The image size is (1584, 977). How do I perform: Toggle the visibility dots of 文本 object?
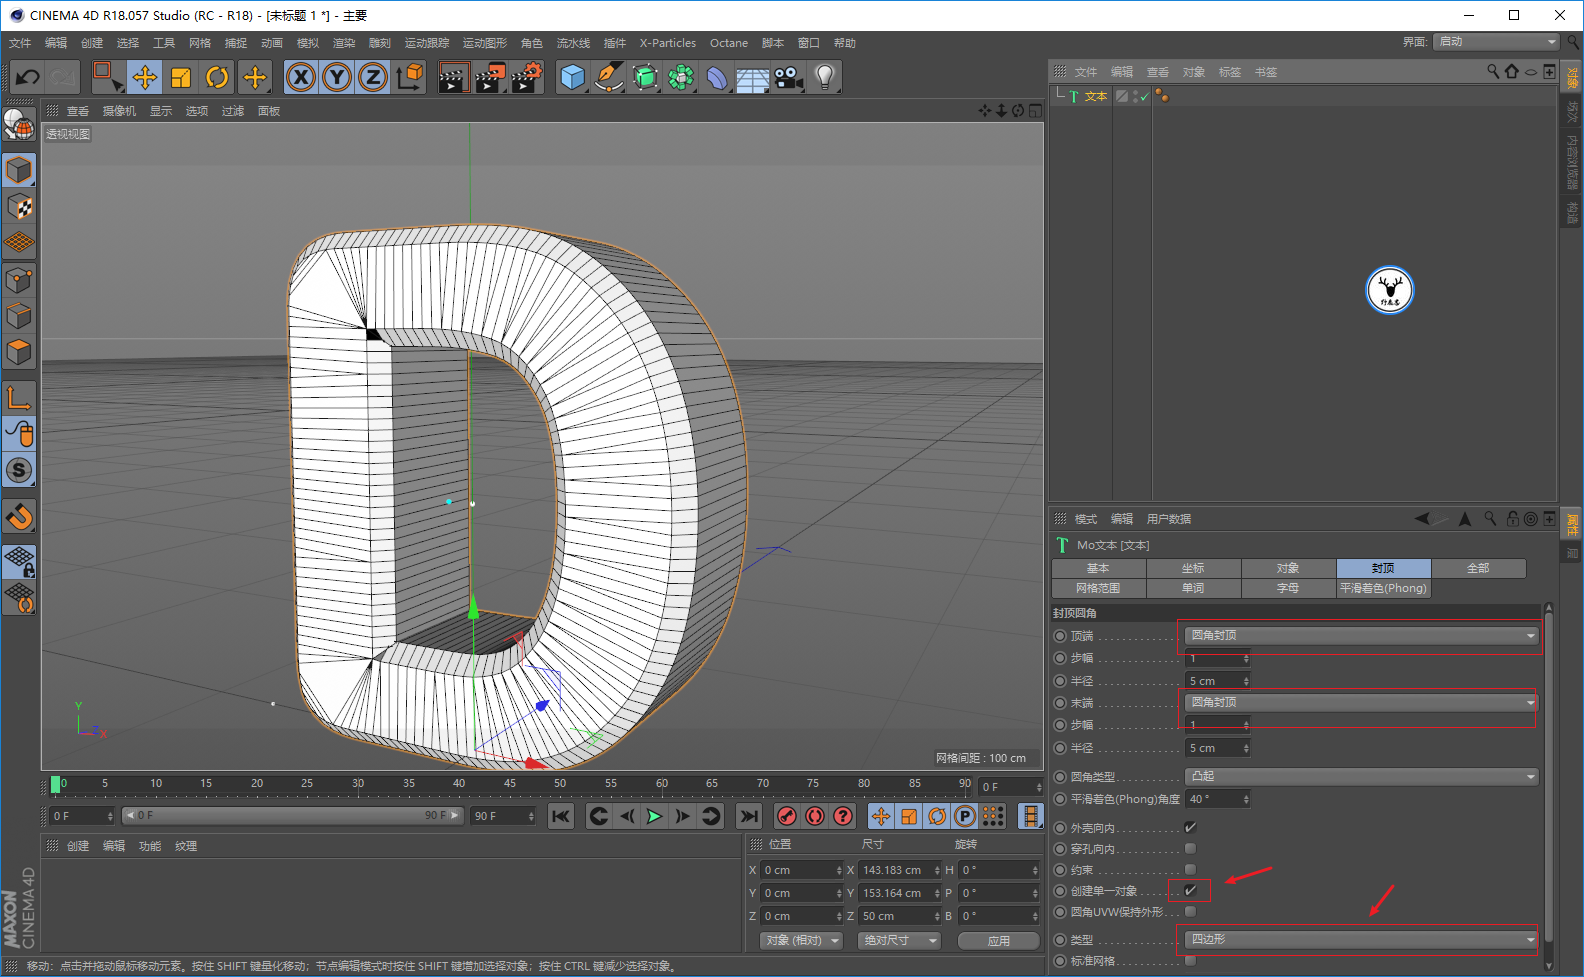[1134, 97]
